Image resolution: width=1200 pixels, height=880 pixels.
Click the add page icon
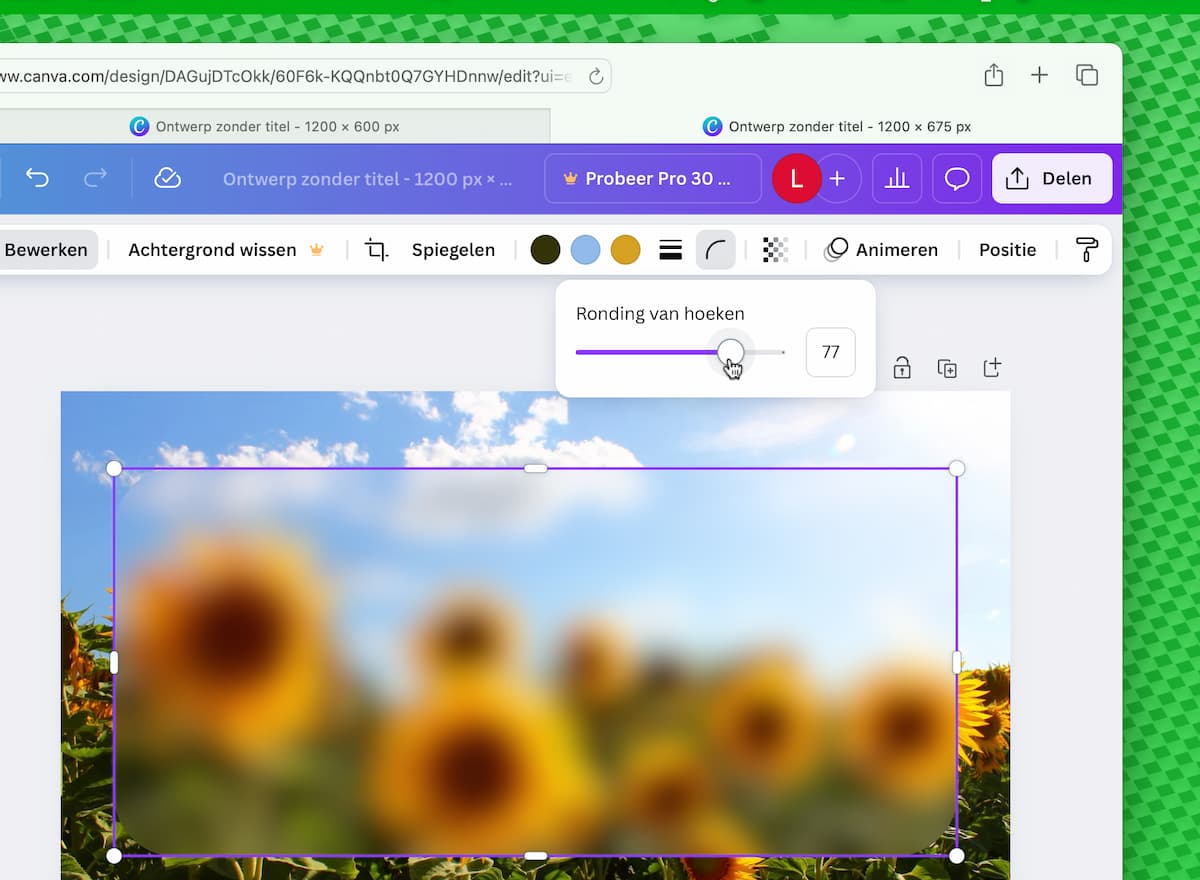tap(992, 368)
